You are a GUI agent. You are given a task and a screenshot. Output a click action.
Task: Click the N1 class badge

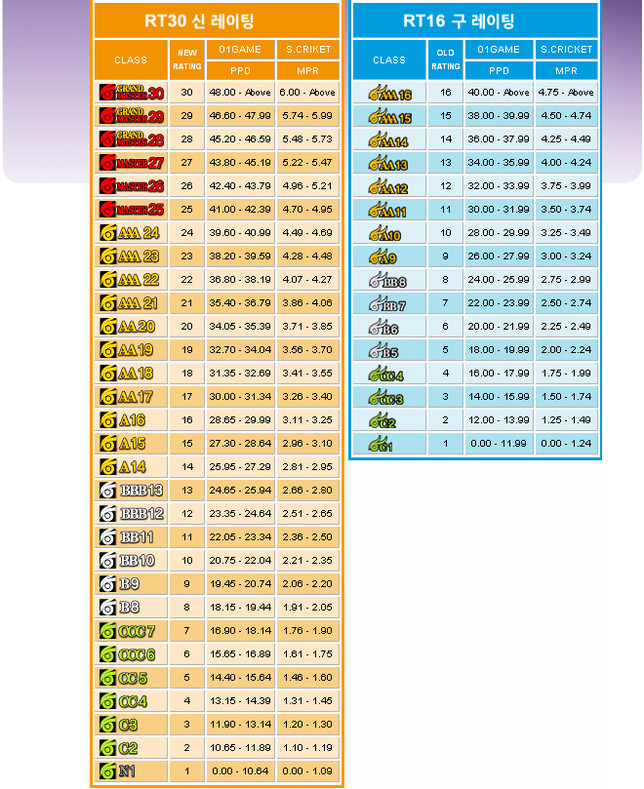(119, 772)
